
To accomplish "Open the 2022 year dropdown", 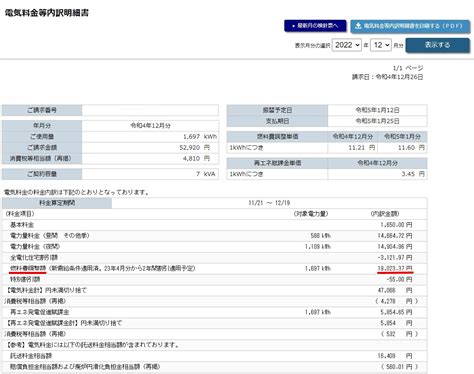I will pos(347,45).
